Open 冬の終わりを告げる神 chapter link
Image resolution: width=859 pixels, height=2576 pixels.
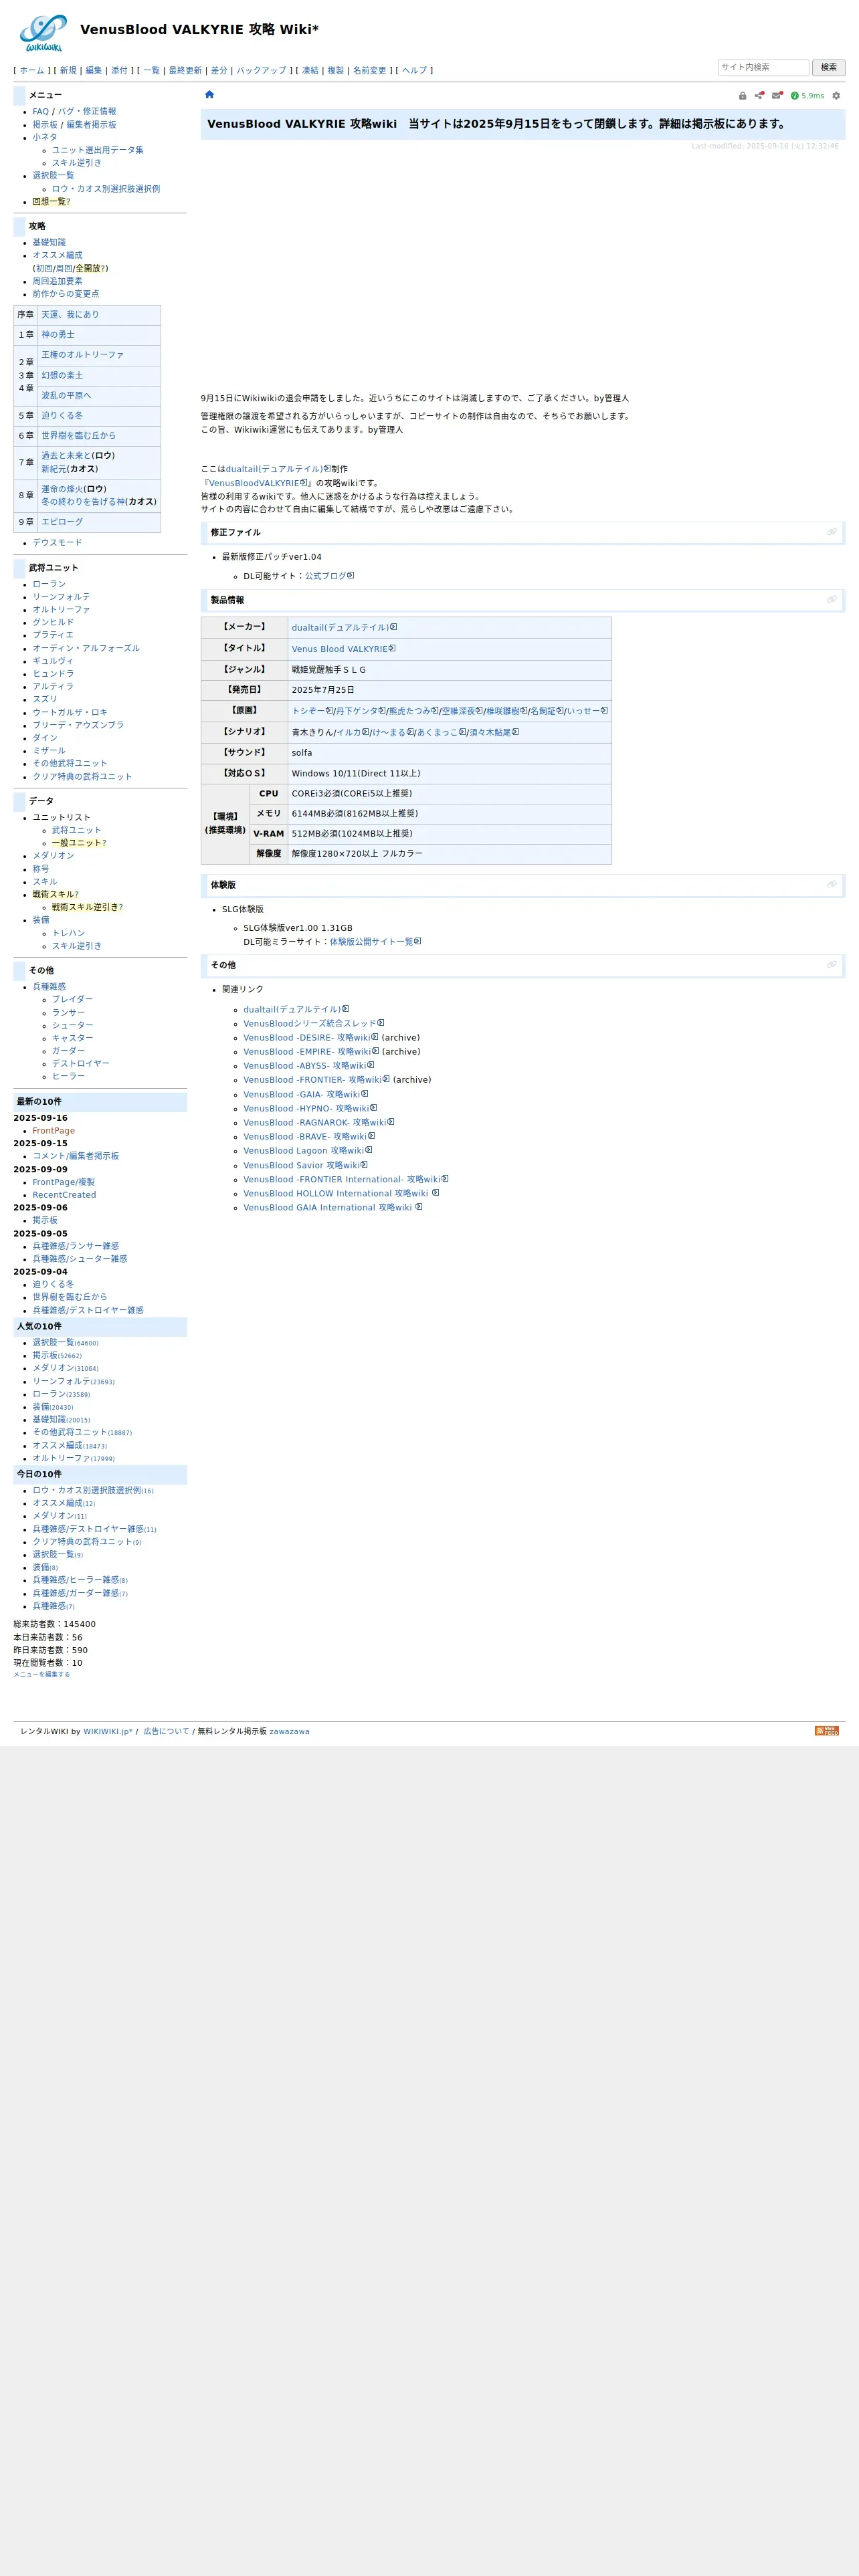point(83,502)
